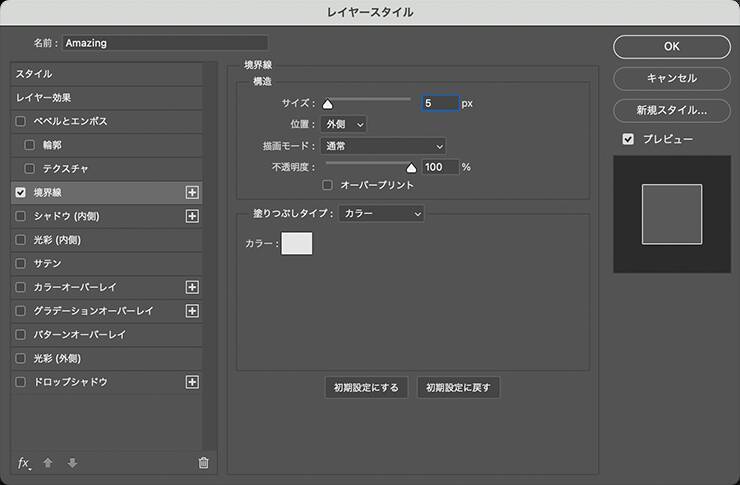Enable the ベベルとエンボス checkbox
Screen dimensions: 740x485
(21, 121)
